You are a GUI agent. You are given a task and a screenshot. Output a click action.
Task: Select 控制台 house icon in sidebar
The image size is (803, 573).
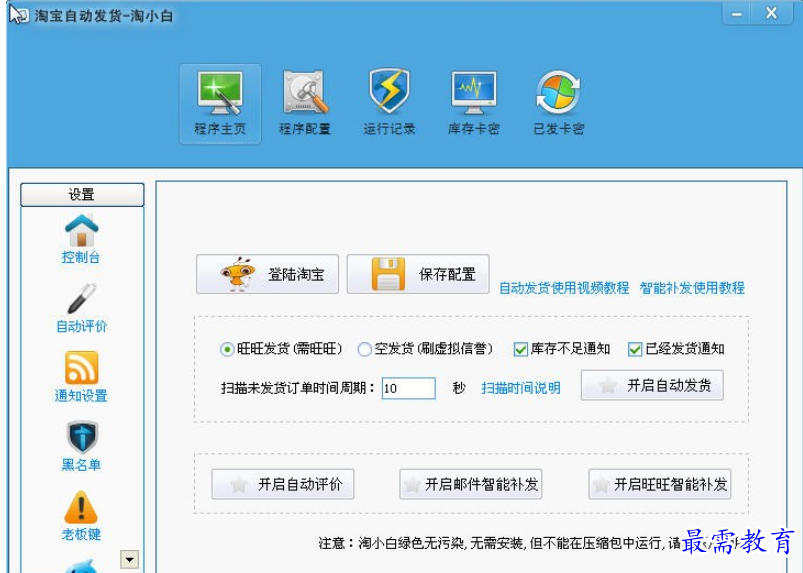[81, 239]
